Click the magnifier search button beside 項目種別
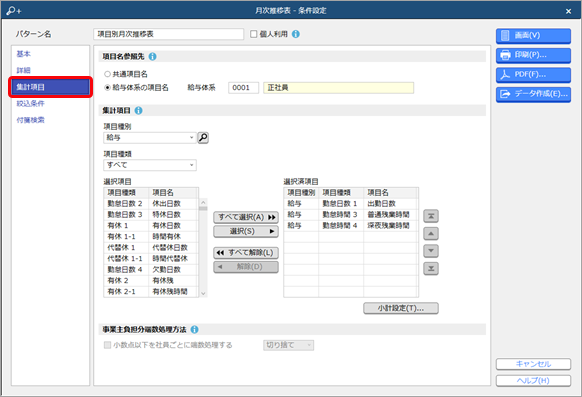 coord(203,138)
